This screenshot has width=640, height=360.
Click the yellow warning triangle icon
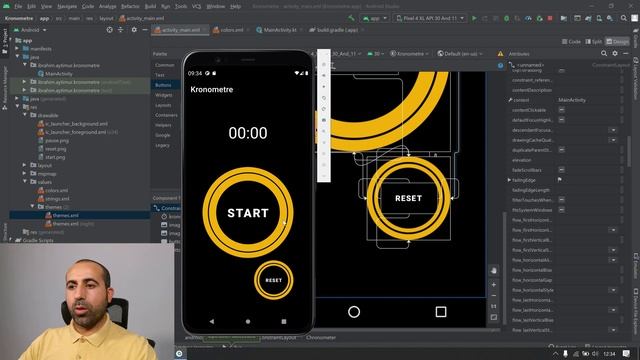500,53
